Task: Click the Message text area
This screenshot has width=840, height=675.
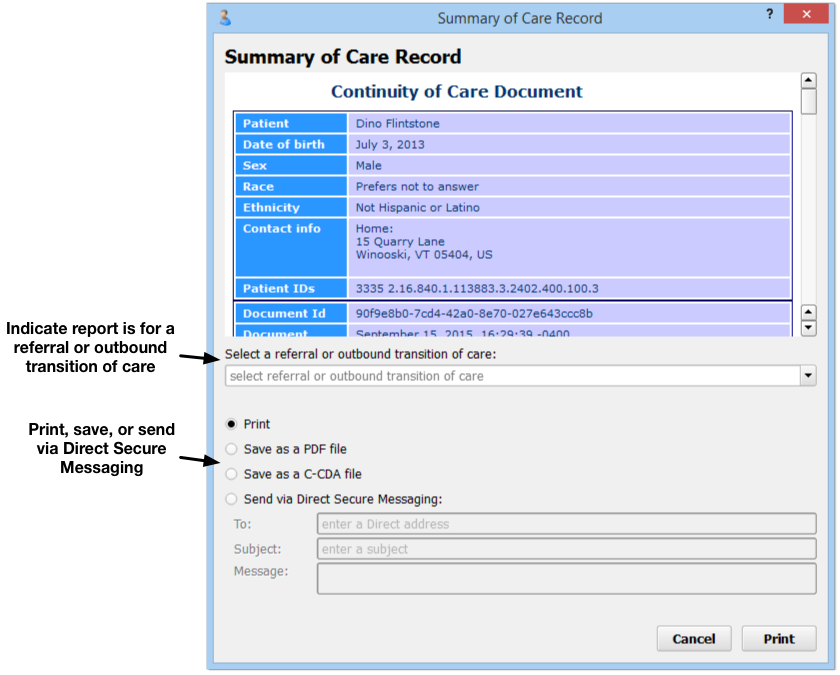Action: pyautogui.click(x=566, y=579)
